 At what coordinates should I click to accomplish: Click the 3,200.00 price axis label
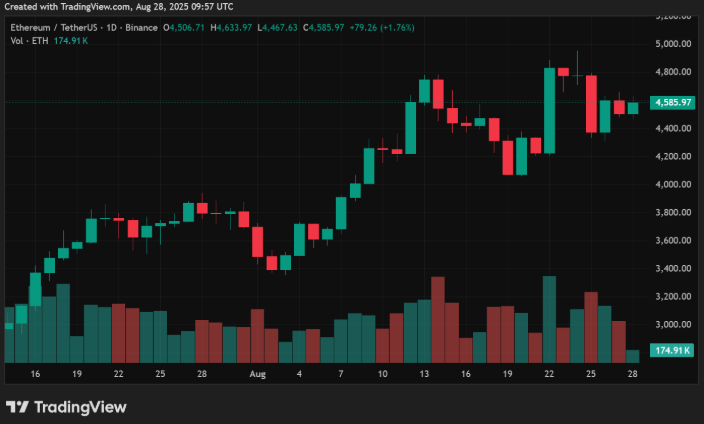pos(673,296)
